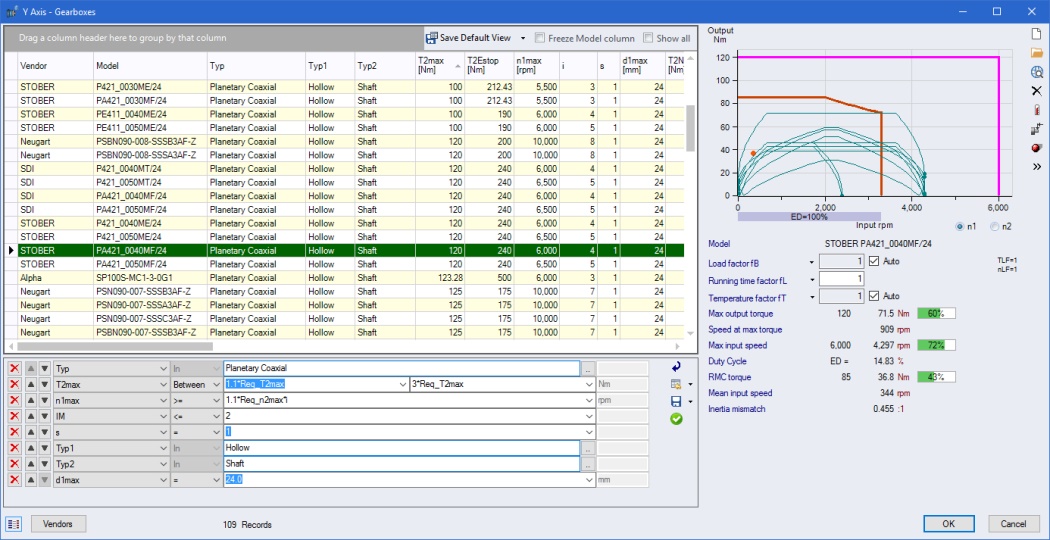1050x540 pixels.
Task: Toggle the Show all checkbox
Action: (x=648, y=39)
